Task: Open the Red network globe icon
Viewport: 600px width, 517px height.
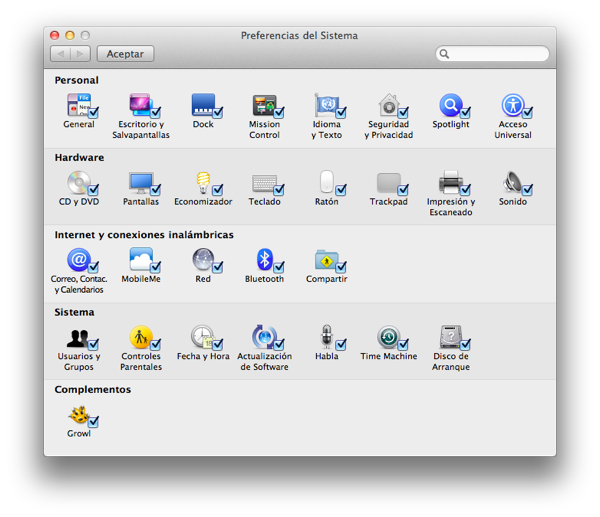Action: (203, 259)
